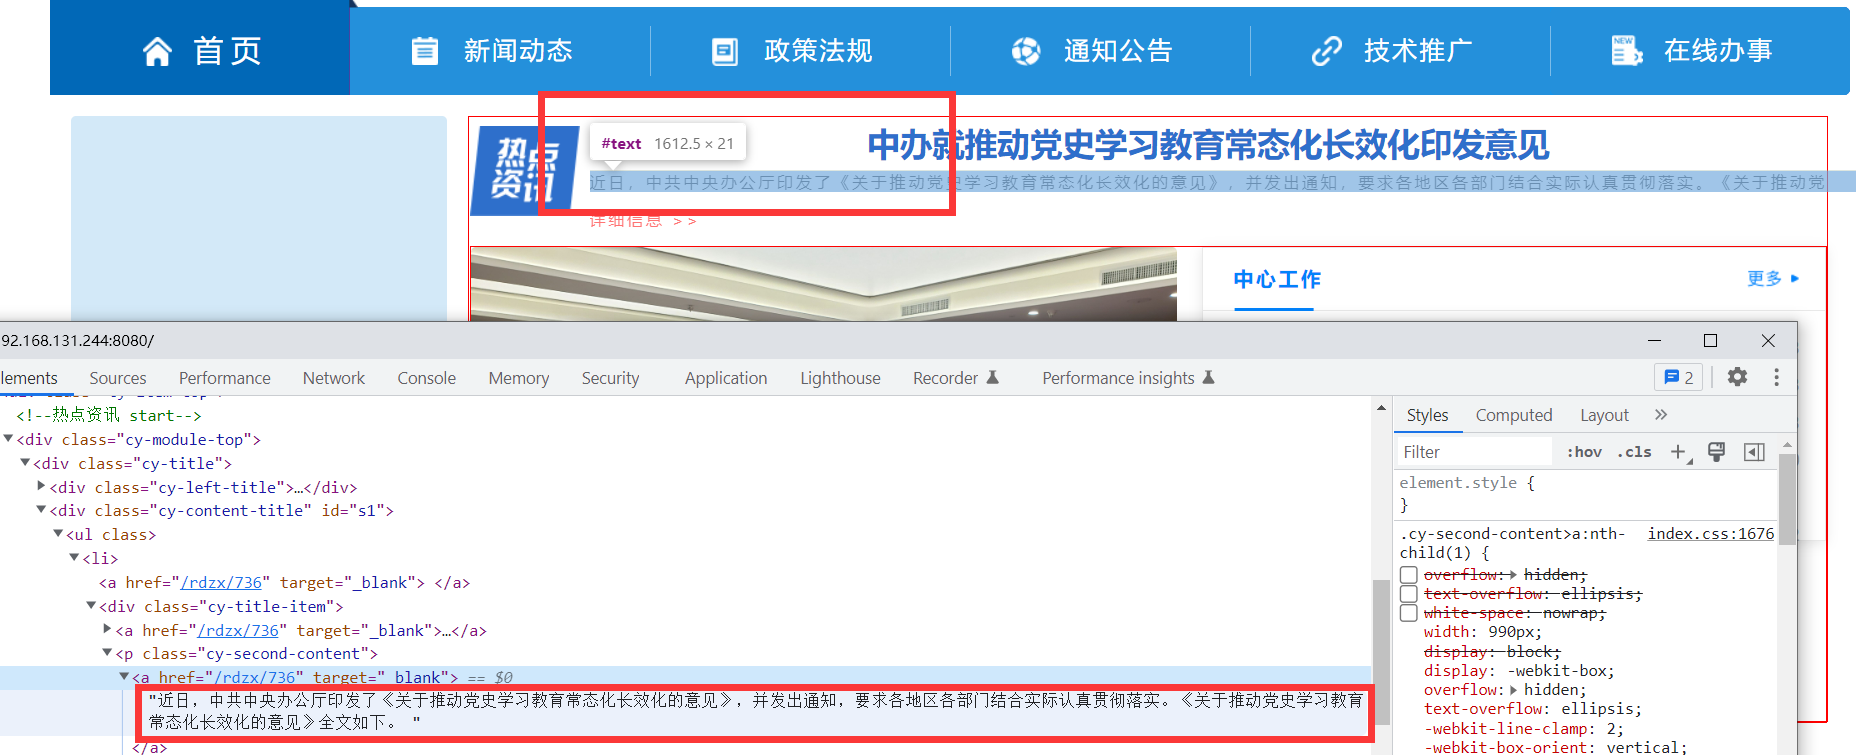Collapse the div id="s1" cy-content-title node
The width and height of the screenshot is (1856, 755).
(42, 510)
